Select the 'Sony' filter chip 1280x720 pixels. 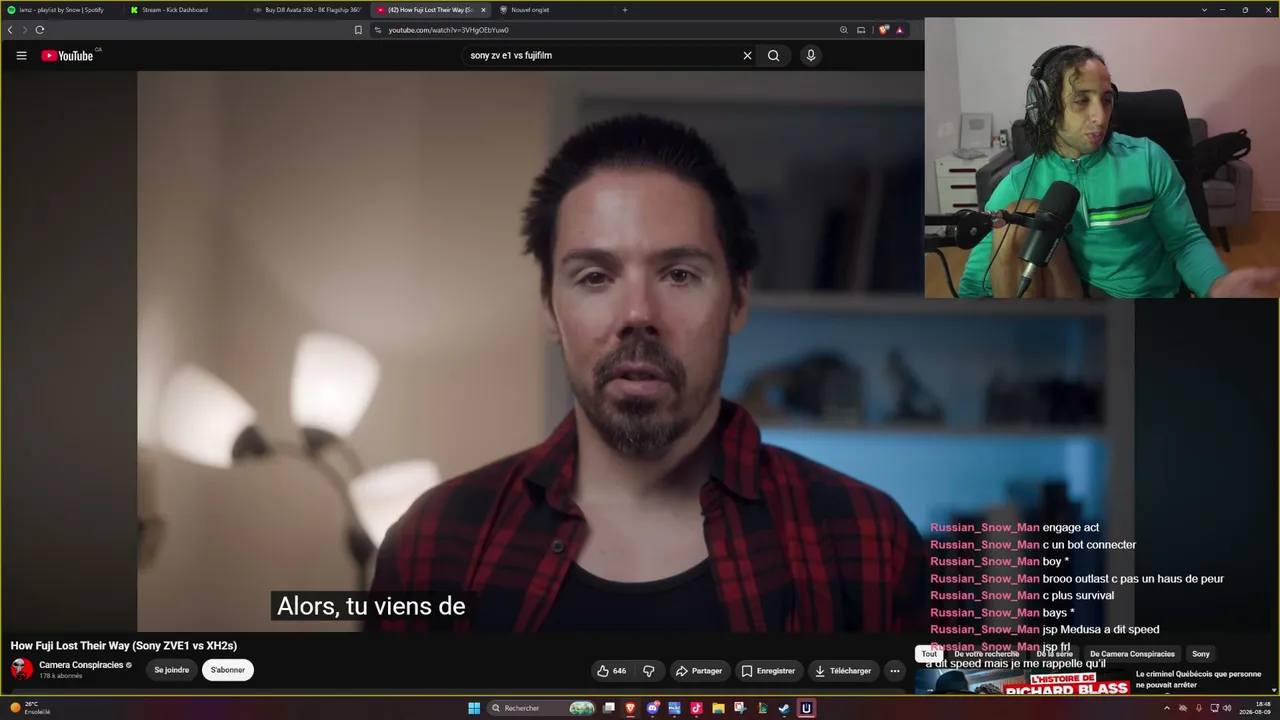coord(1201,654)
